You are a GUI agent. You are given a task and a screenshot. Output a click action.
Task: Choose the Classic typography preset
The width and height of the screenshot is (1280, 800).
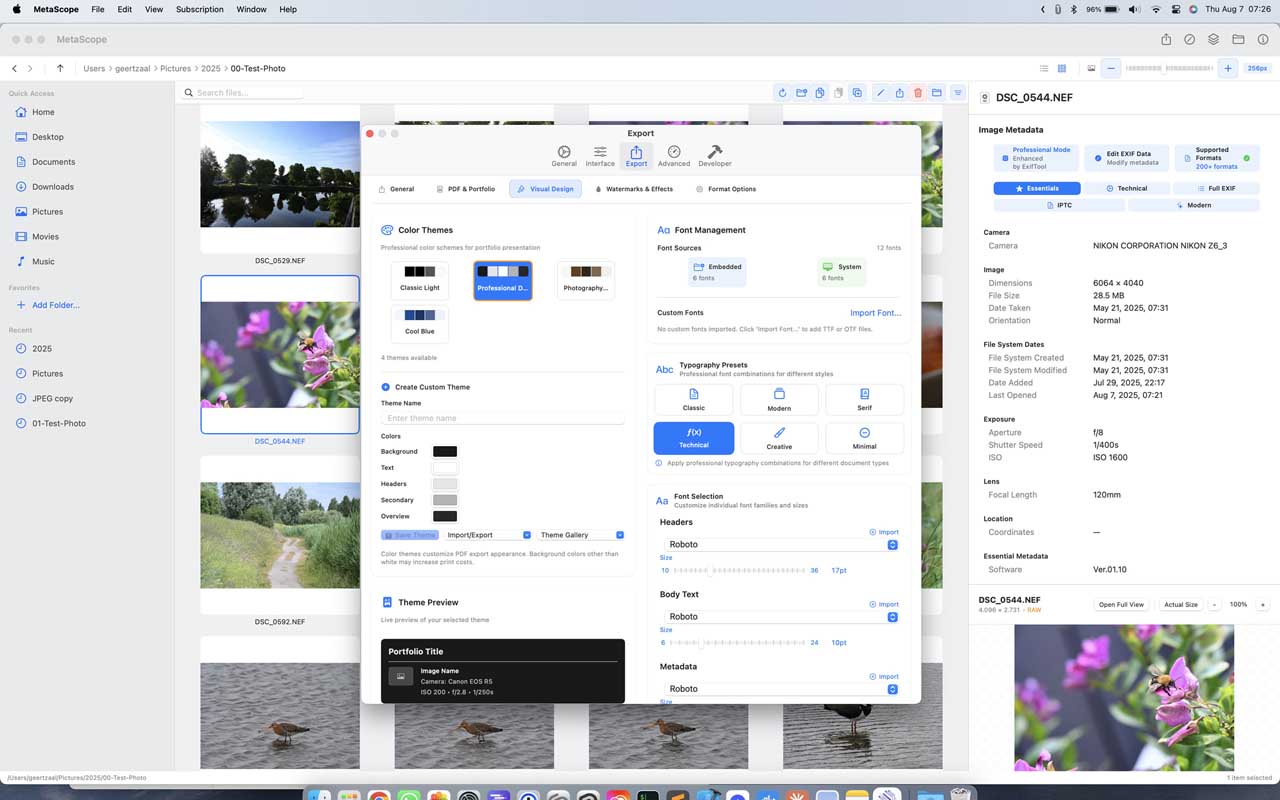pyautogui.click(x=694, y=400)
